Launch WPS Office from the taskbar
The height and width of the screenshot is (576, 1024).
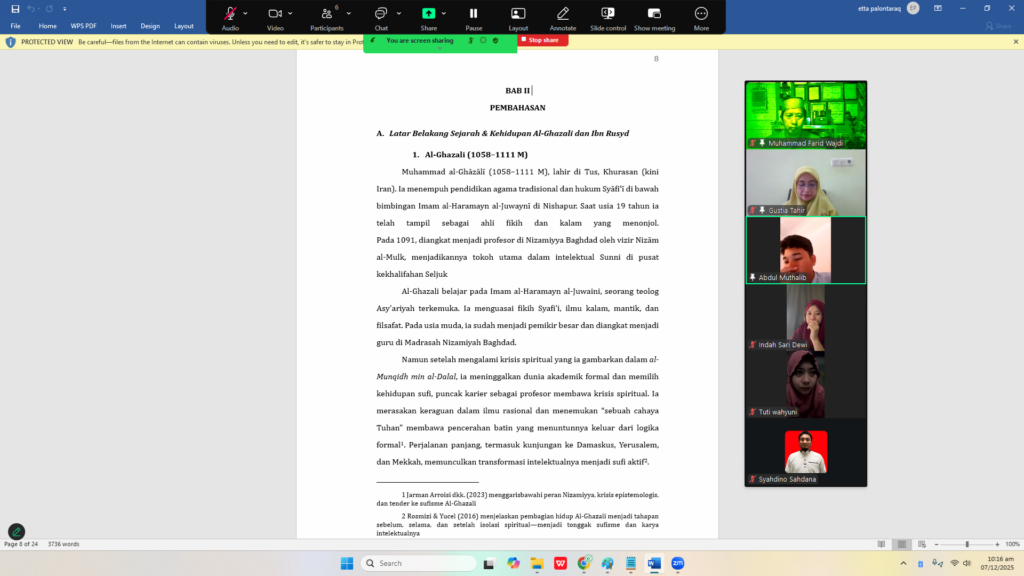560,563
